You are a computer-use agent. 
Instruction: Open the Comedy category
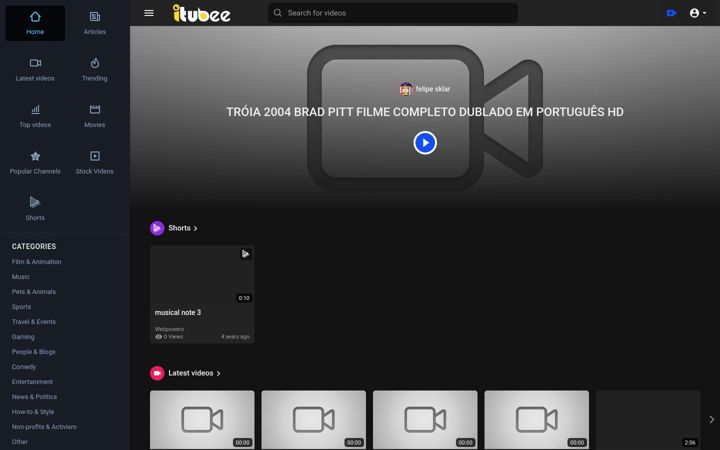[23, 367]
